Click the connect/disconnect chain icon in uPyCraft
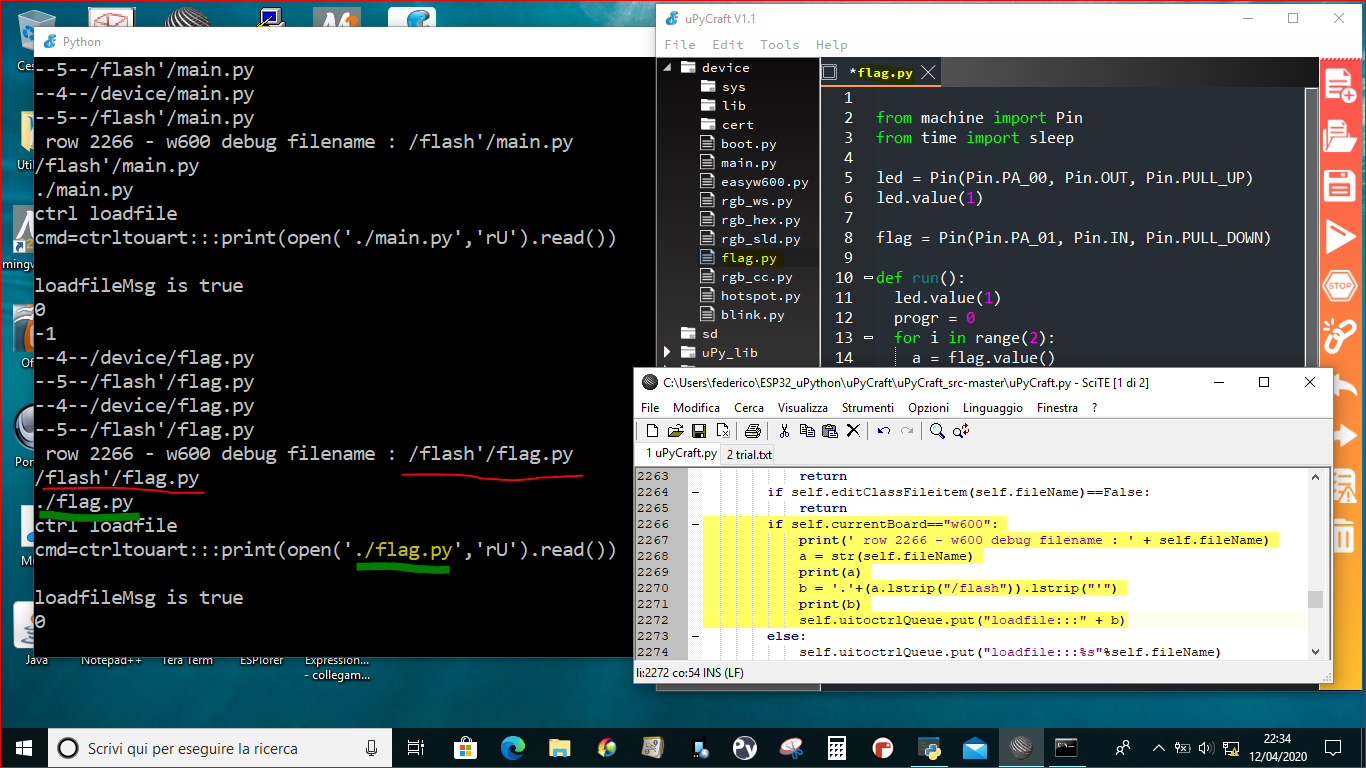The height and width of the screenshot is (768, 1366). click(1340, 336)
